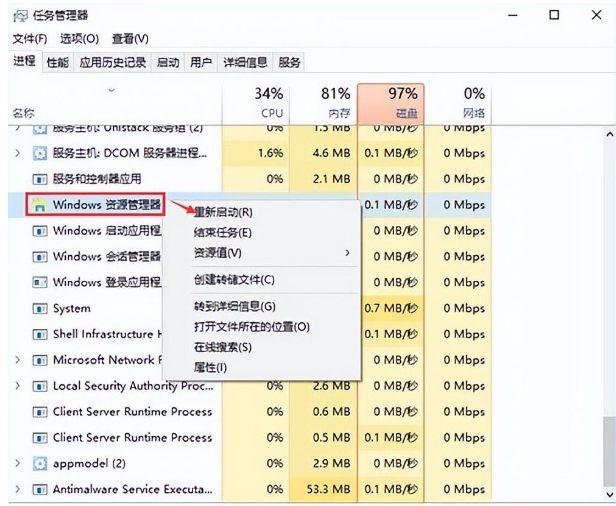The image size is (616, 506).
Task: Click the Windows 资源管理器 folder icon
Action: click(39, 205)
